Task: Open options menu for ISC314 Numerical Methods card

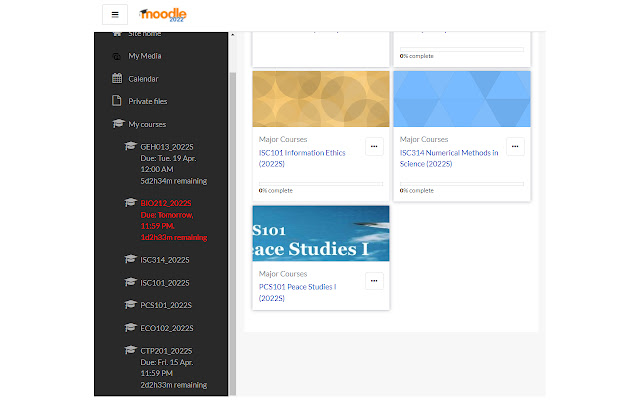Action: [x=515, y=147]
